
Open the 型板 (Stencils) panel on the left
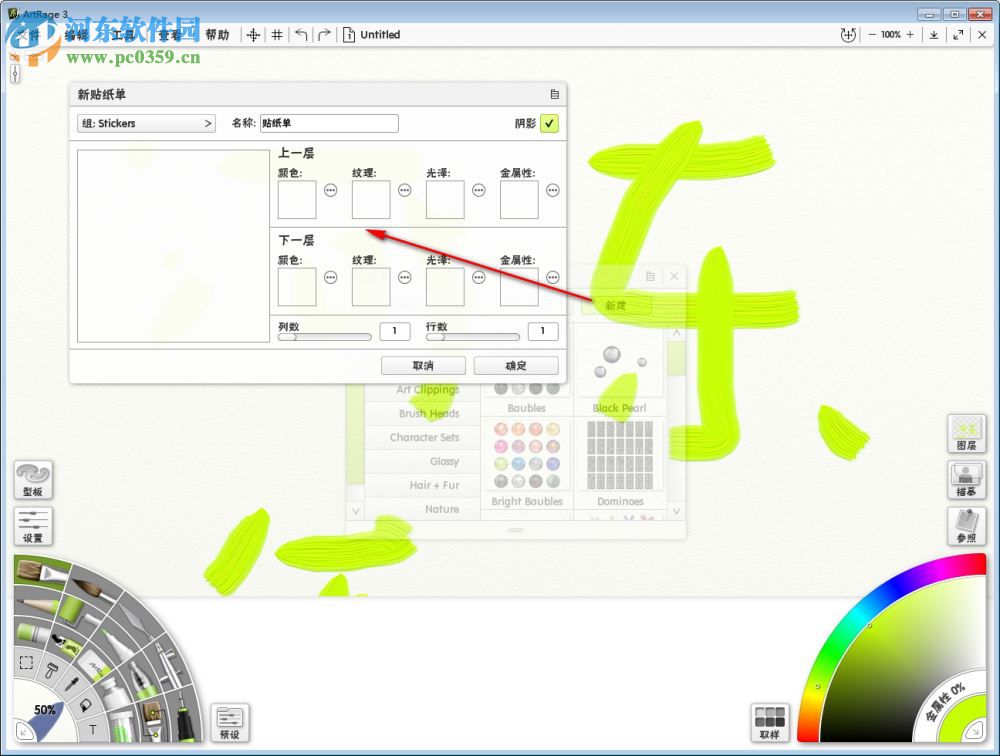32,480
